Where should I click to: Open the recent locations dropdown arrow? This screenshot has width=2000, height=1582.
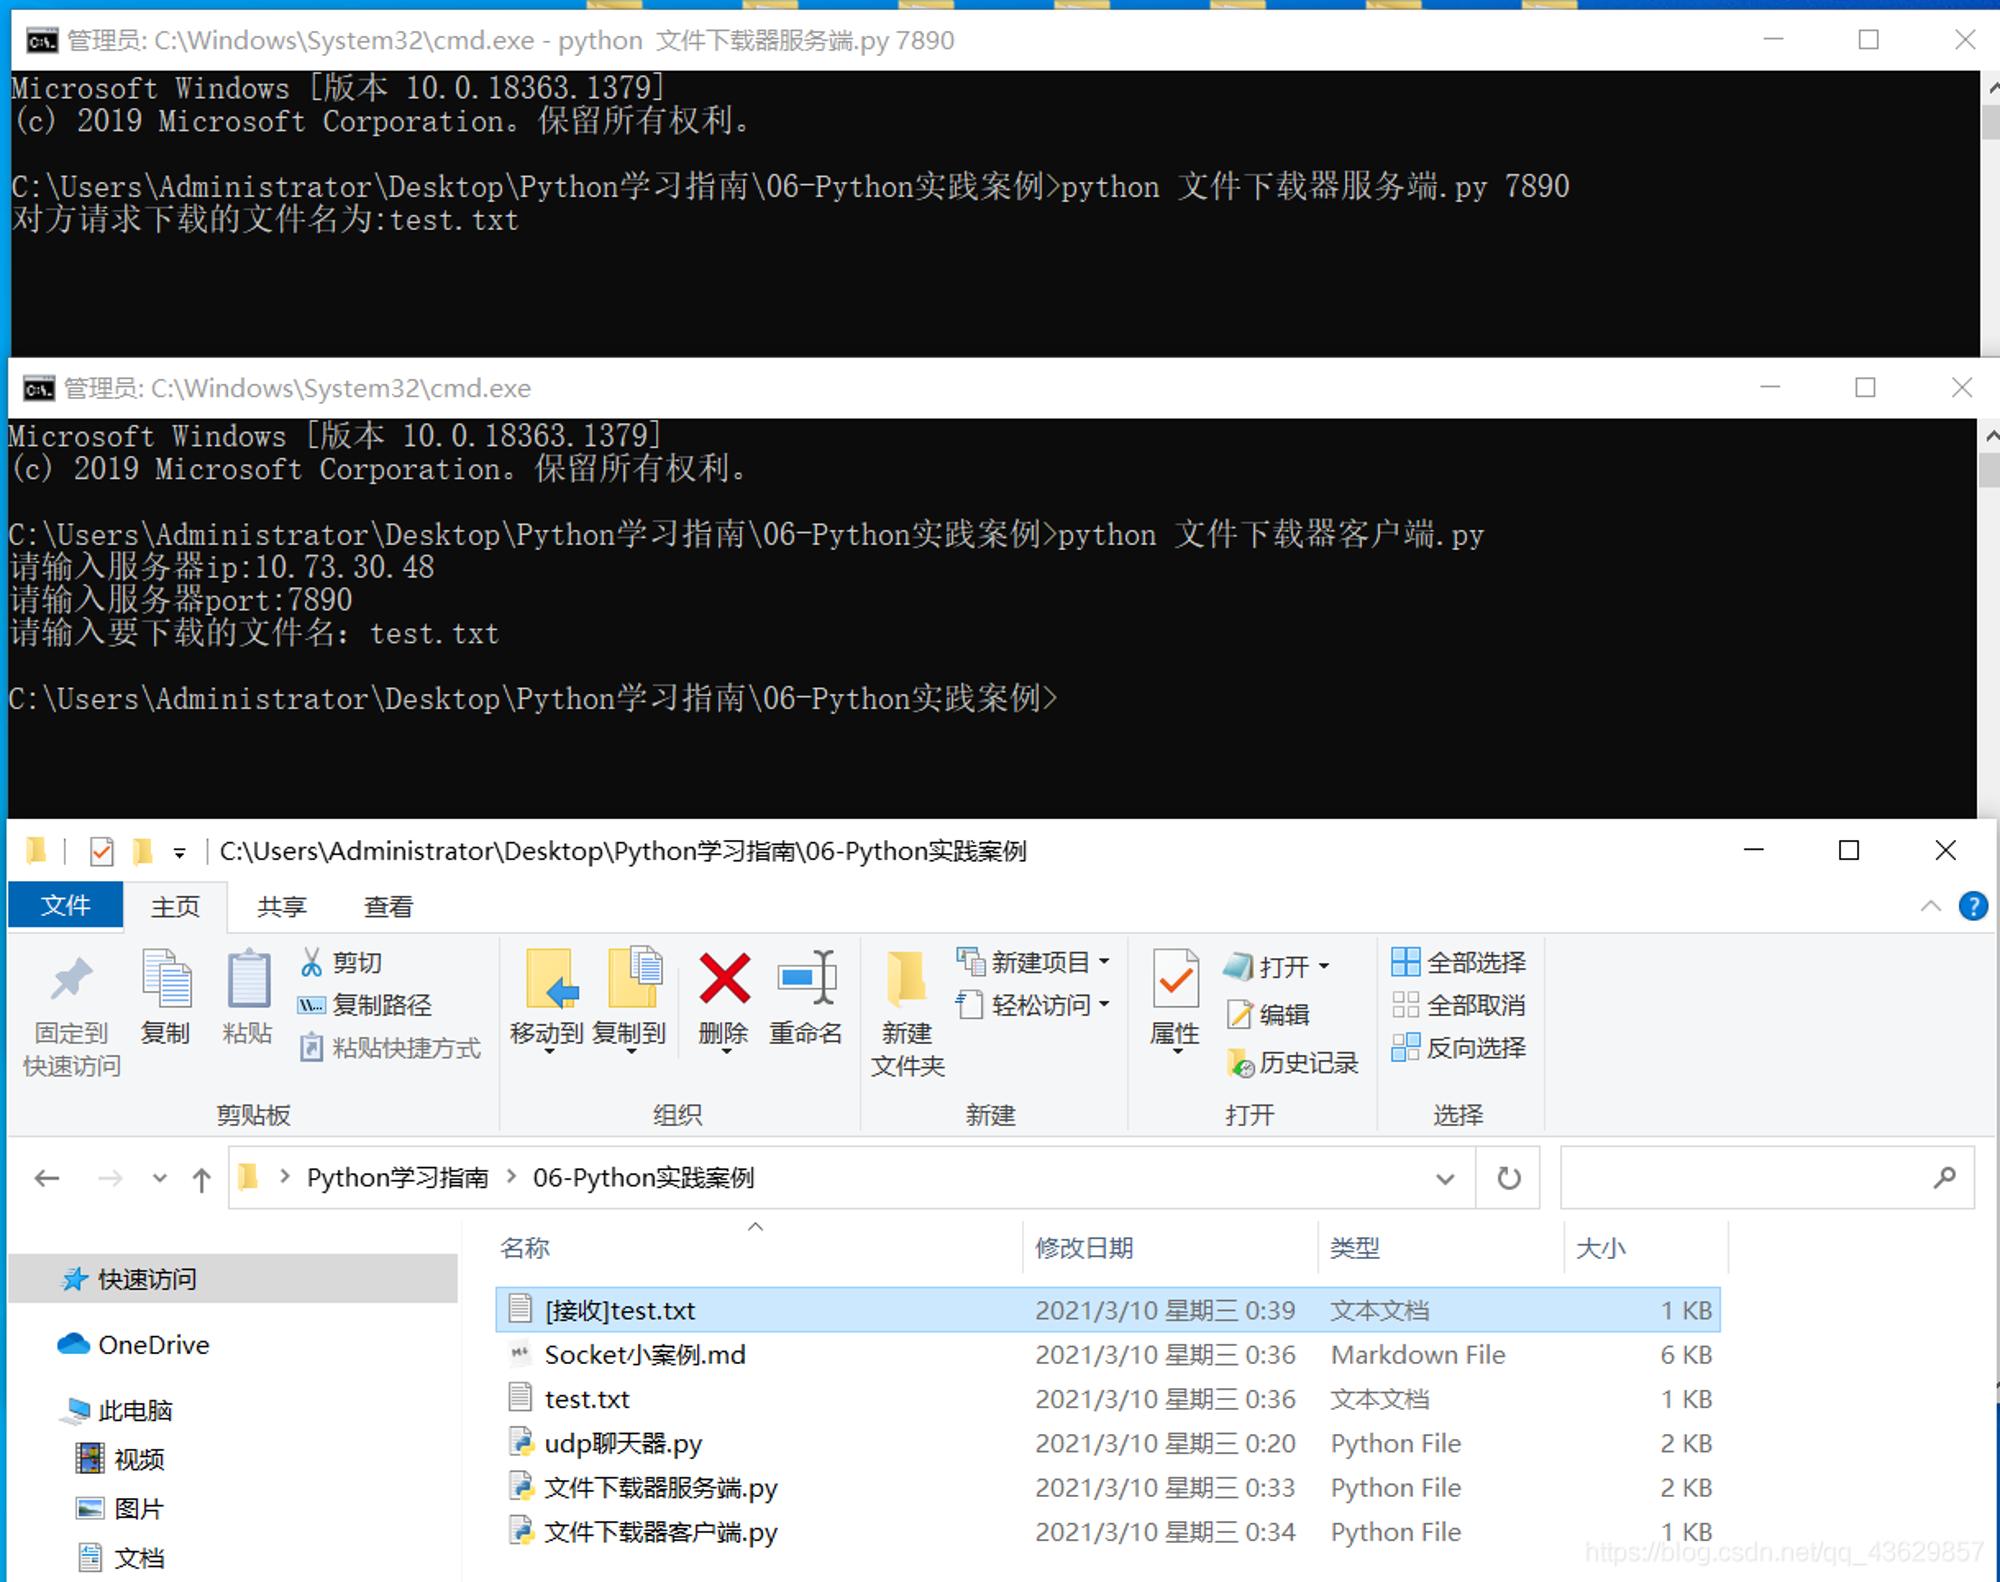point(159,1178)
